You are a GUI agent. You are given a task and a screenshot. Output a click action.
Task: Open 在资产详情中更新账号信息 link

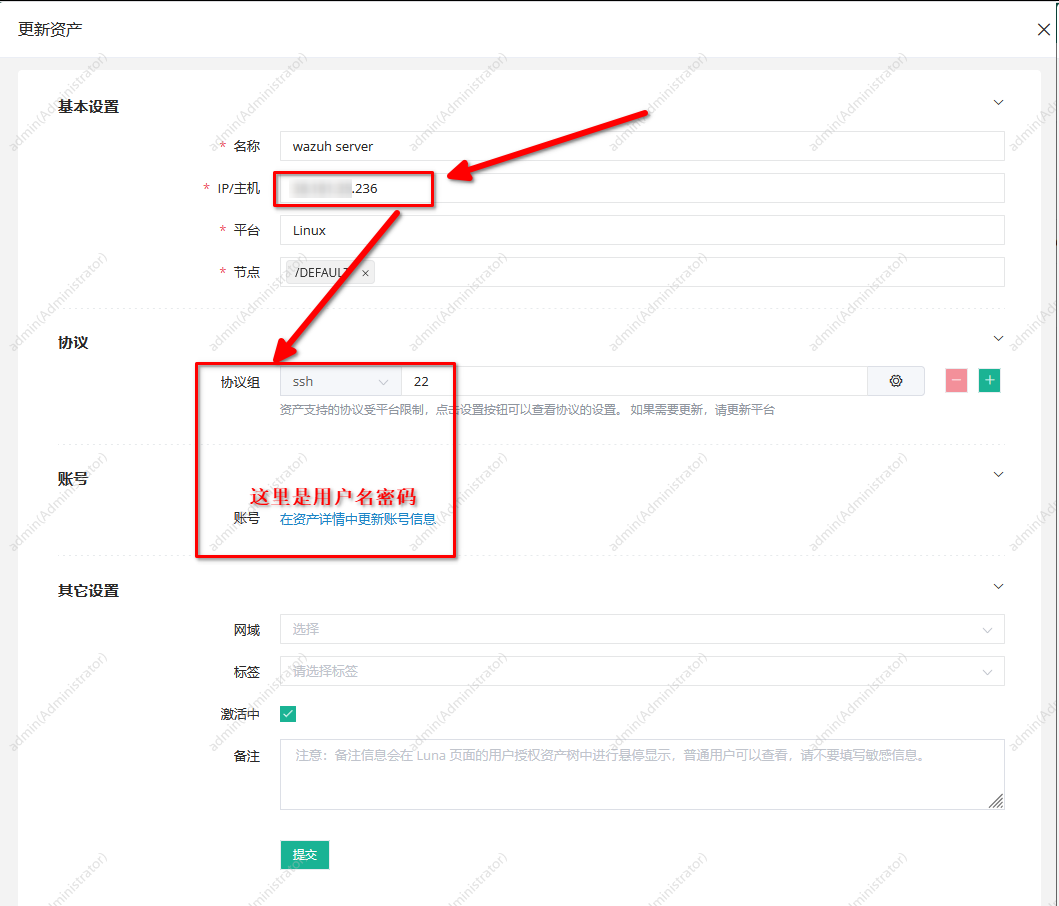click(357, 519)
